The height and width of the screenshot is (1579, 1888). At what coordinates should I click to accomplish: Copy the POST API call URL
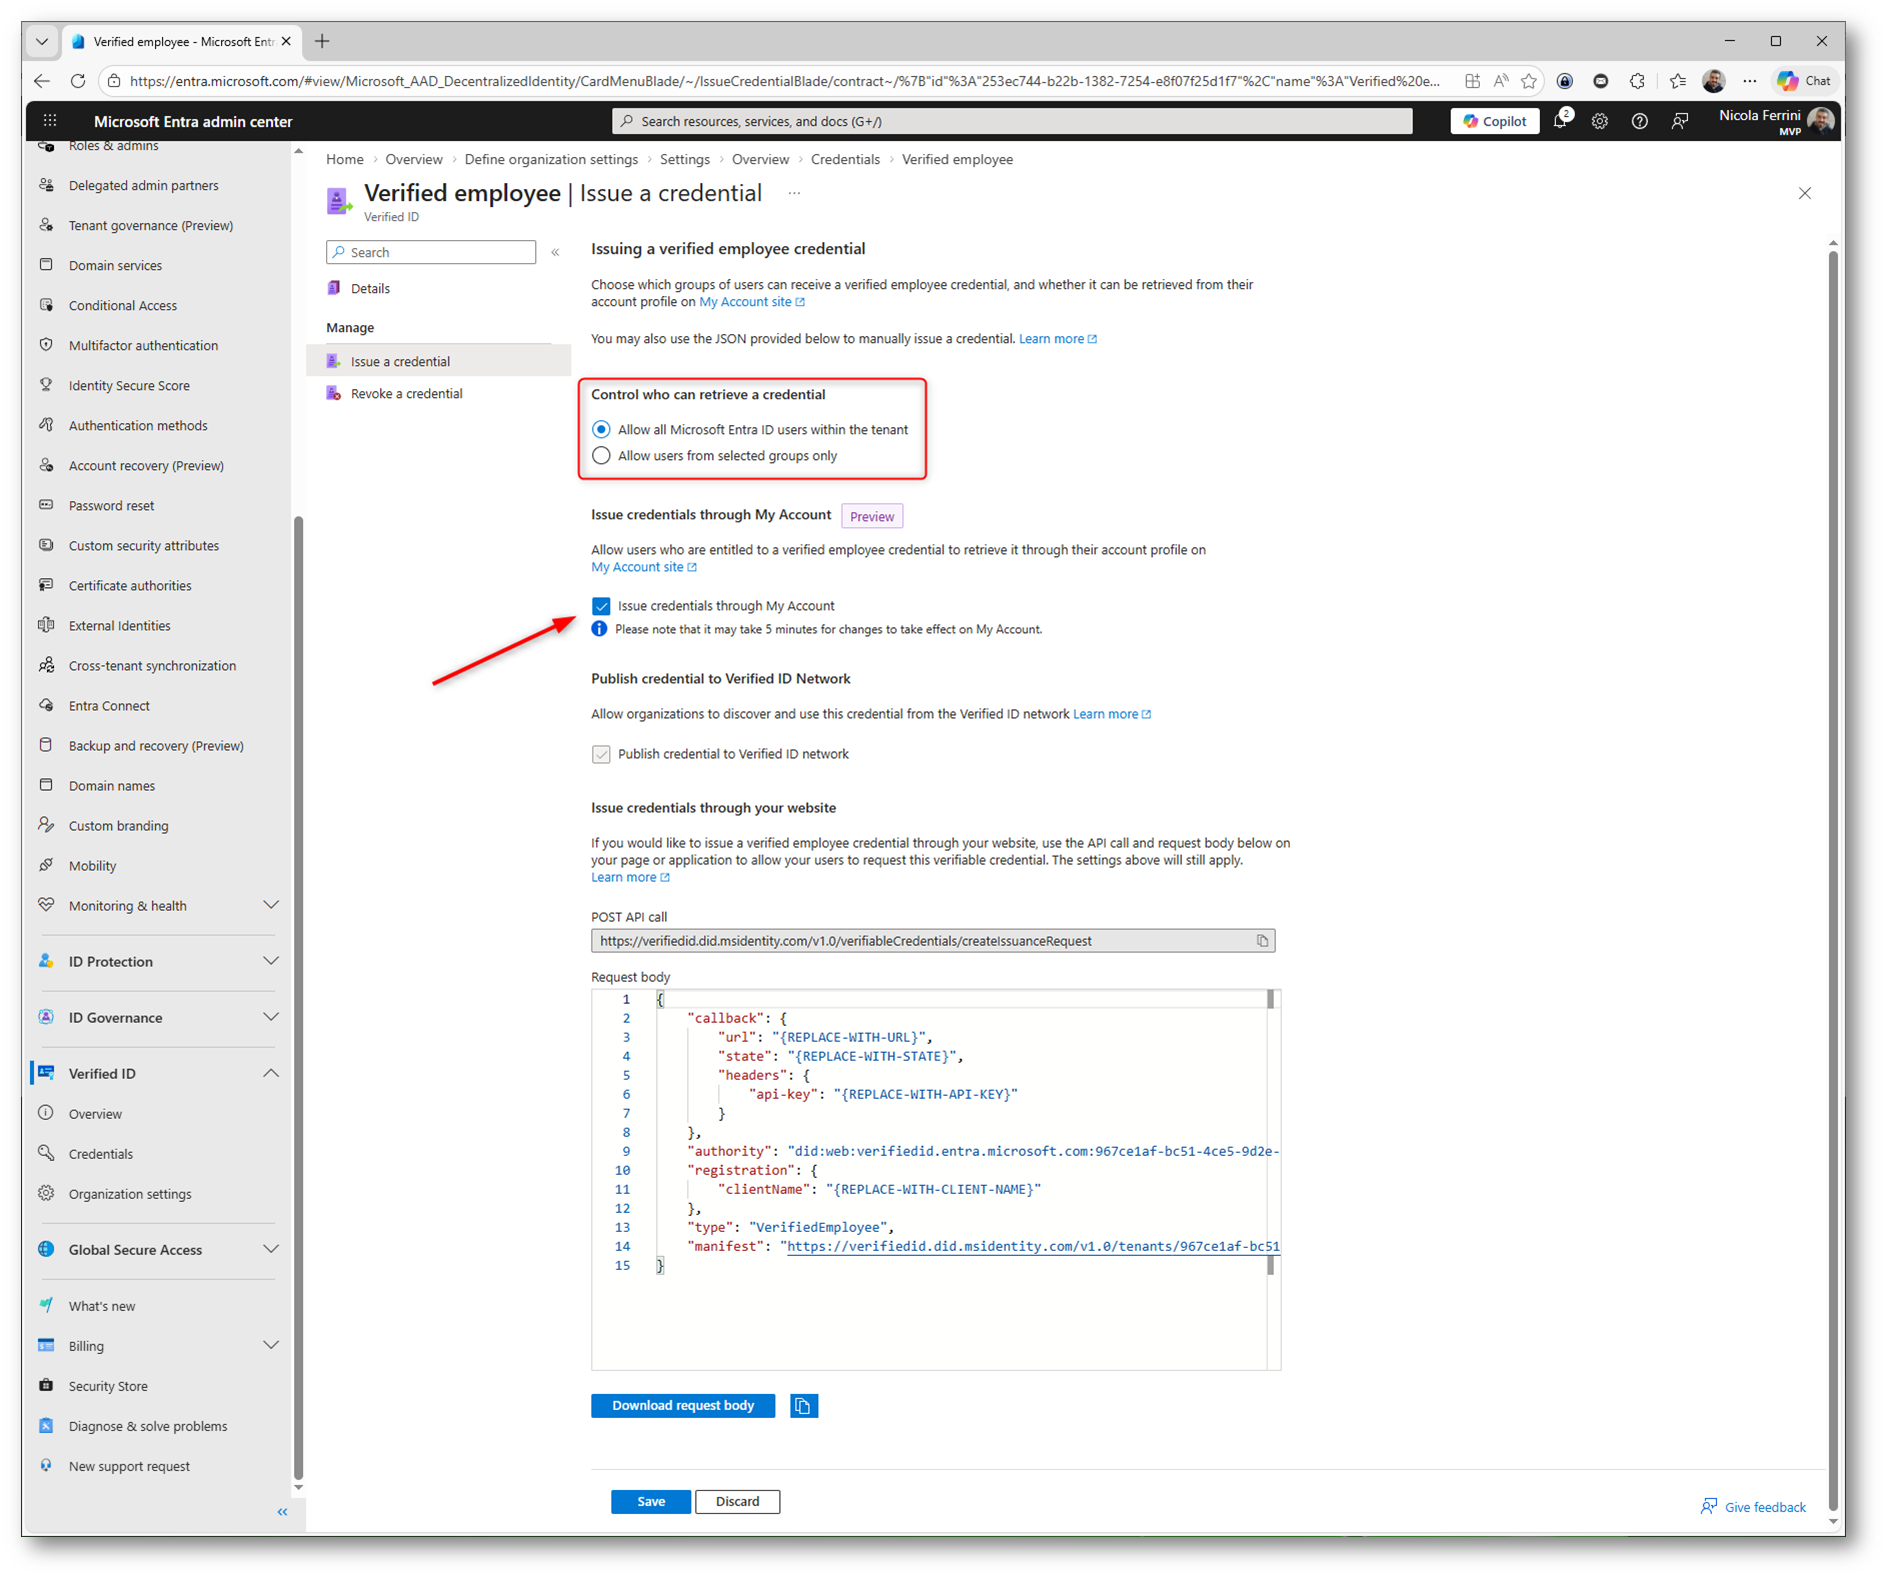click(x=1262, y=941)
